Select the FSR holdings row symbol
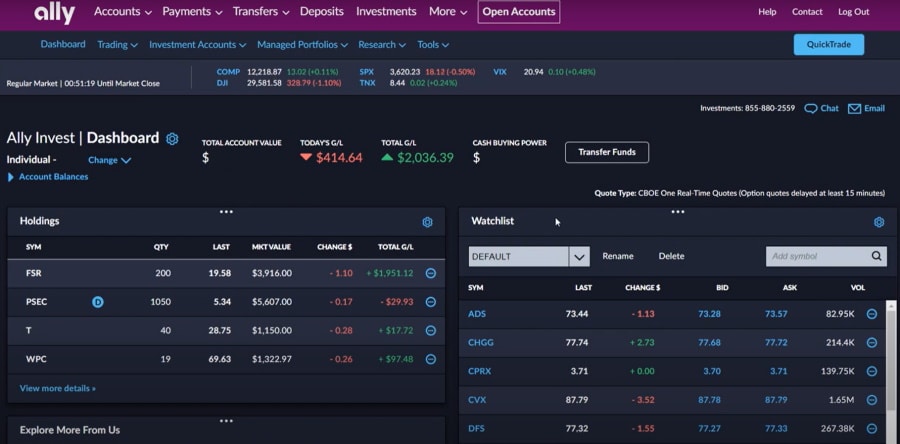Image resolution: width=900 pixels, height=444 pixels. [33, 274]
